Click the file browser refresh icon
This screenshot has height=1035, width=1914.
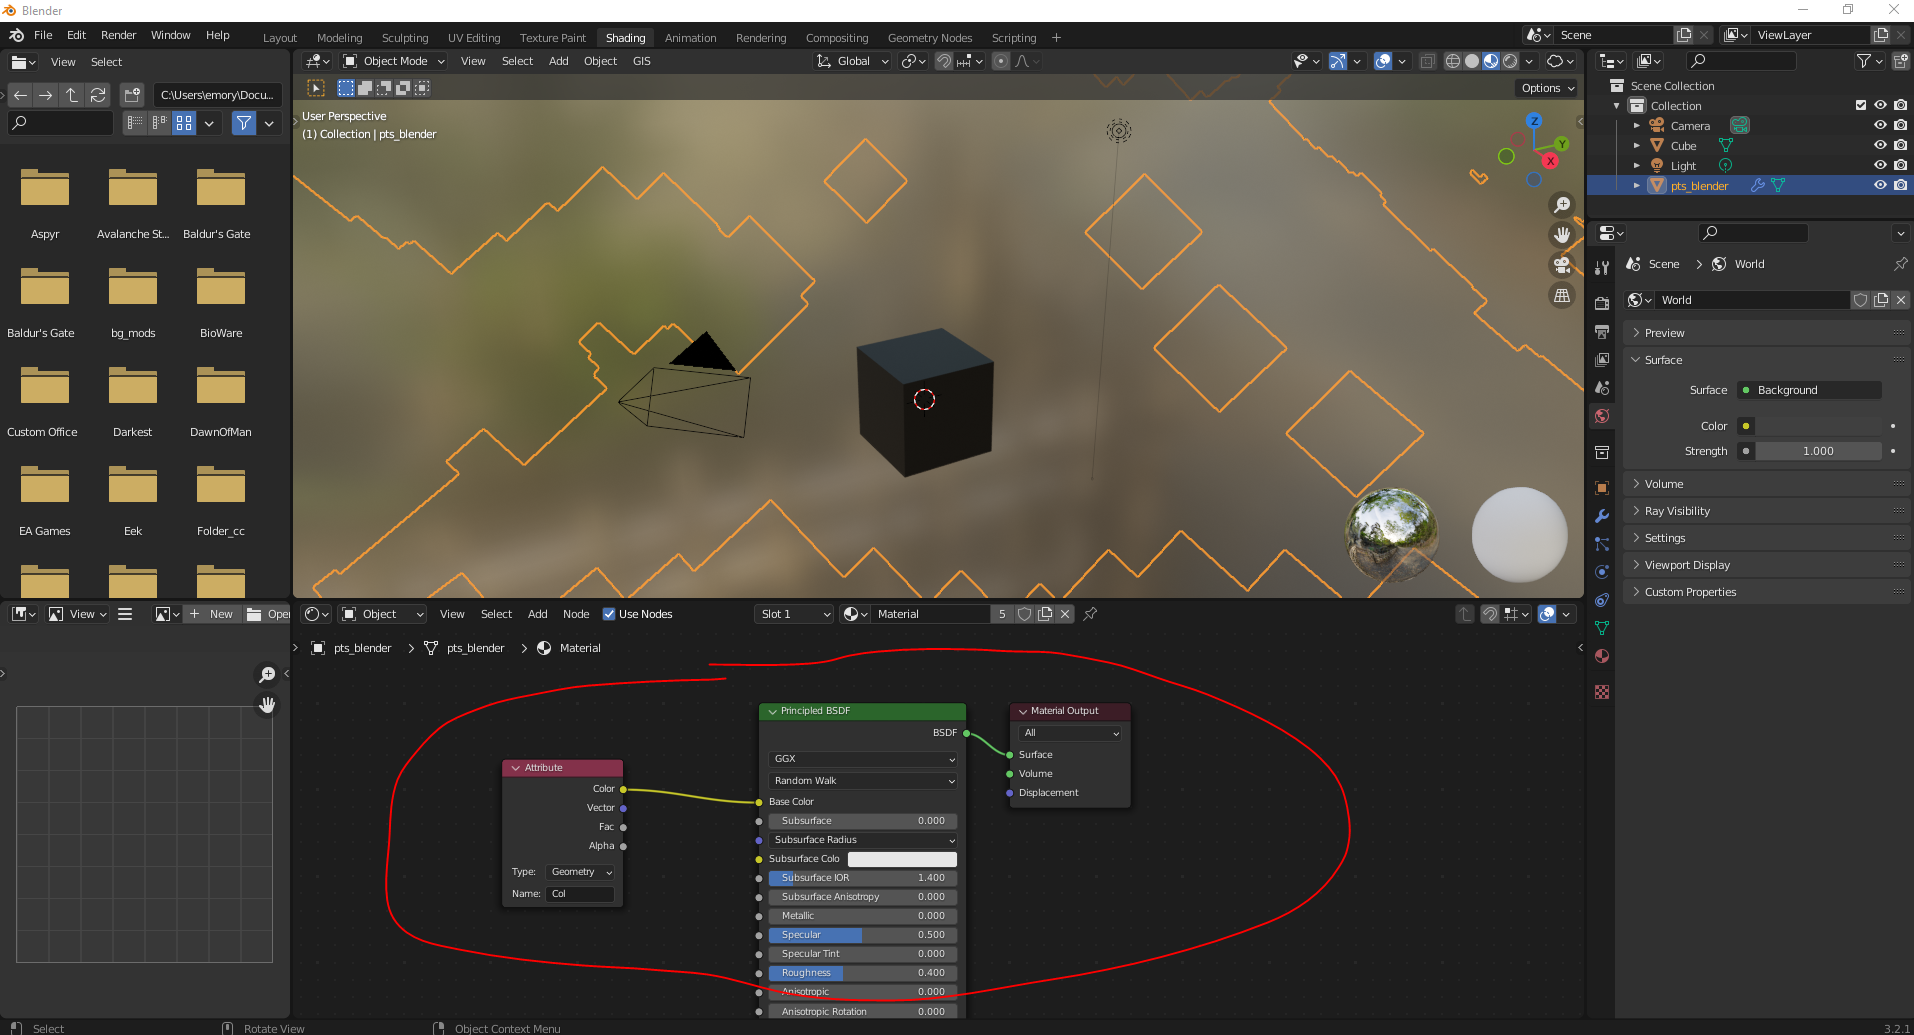pos(98,95)
